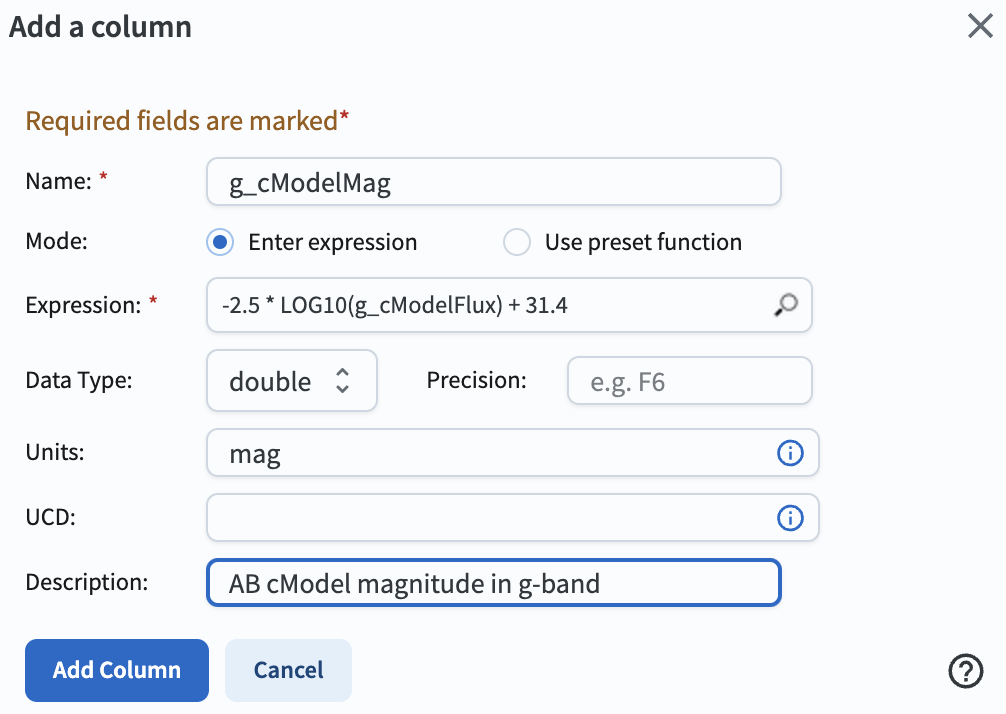Select the Use preset function mode
Viewport: 1006px width, 714px height.
pos(517,242)
